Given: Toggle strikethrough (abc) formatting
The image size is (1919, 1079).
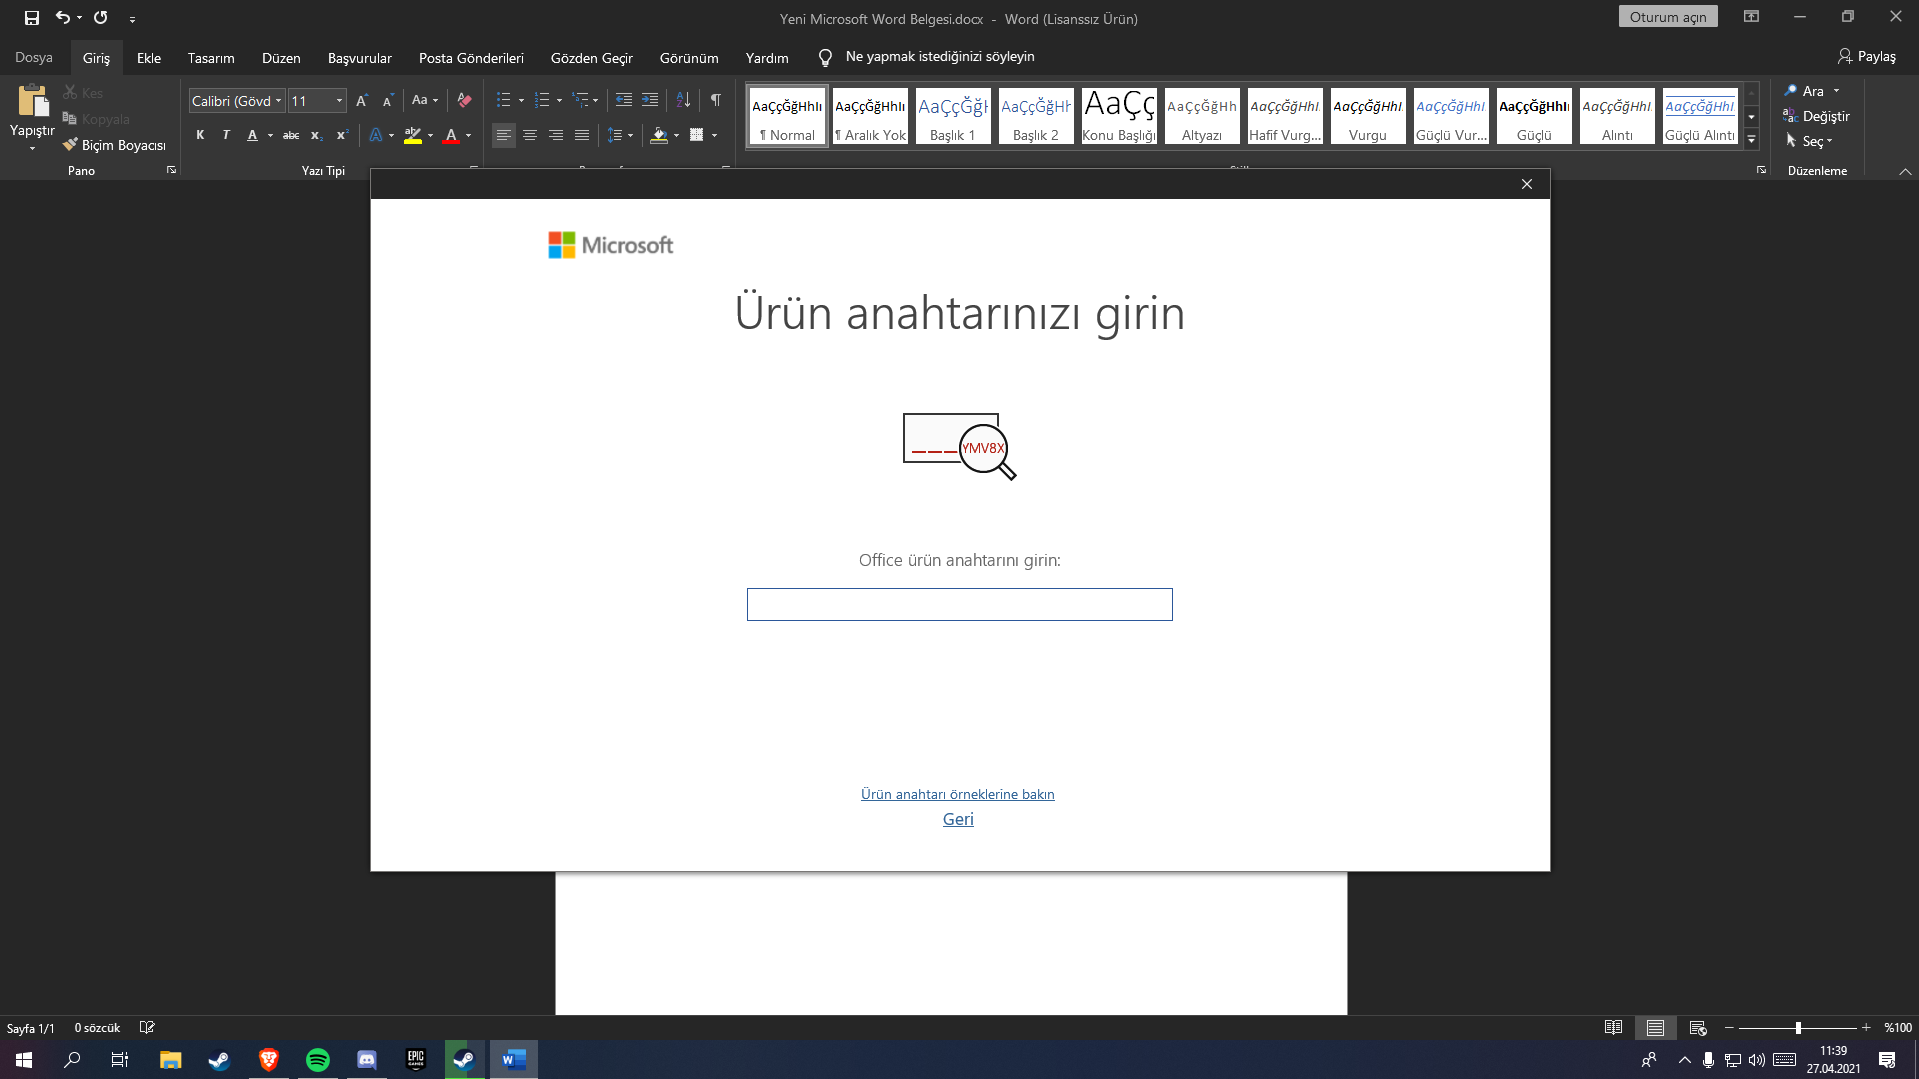Looking at the screenshot, I should (x=291, y=135).
